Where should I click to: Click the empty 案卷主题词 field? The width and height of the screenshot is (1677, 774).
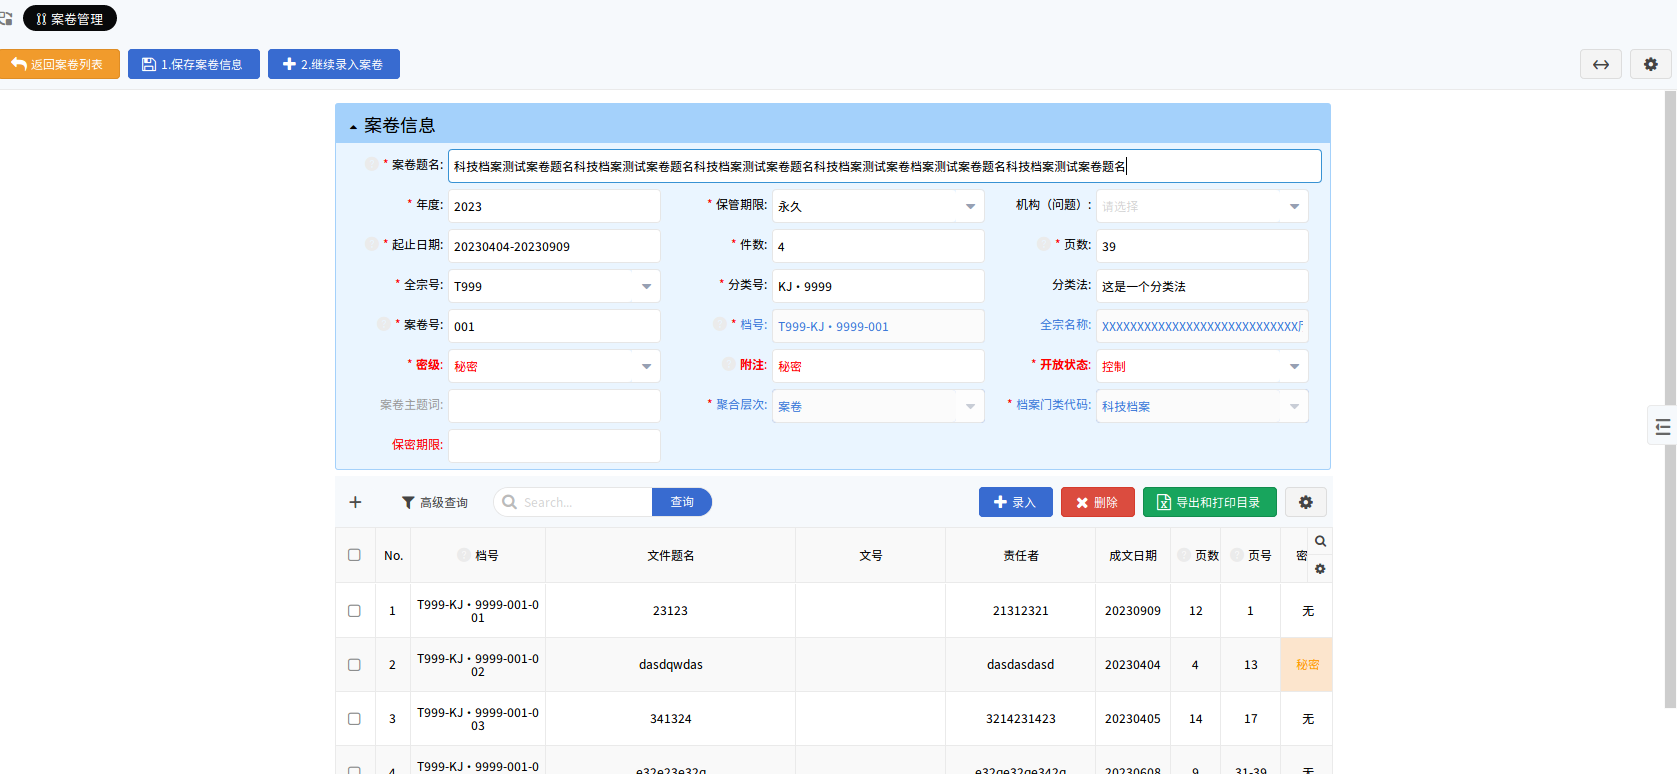click(554, 406)
